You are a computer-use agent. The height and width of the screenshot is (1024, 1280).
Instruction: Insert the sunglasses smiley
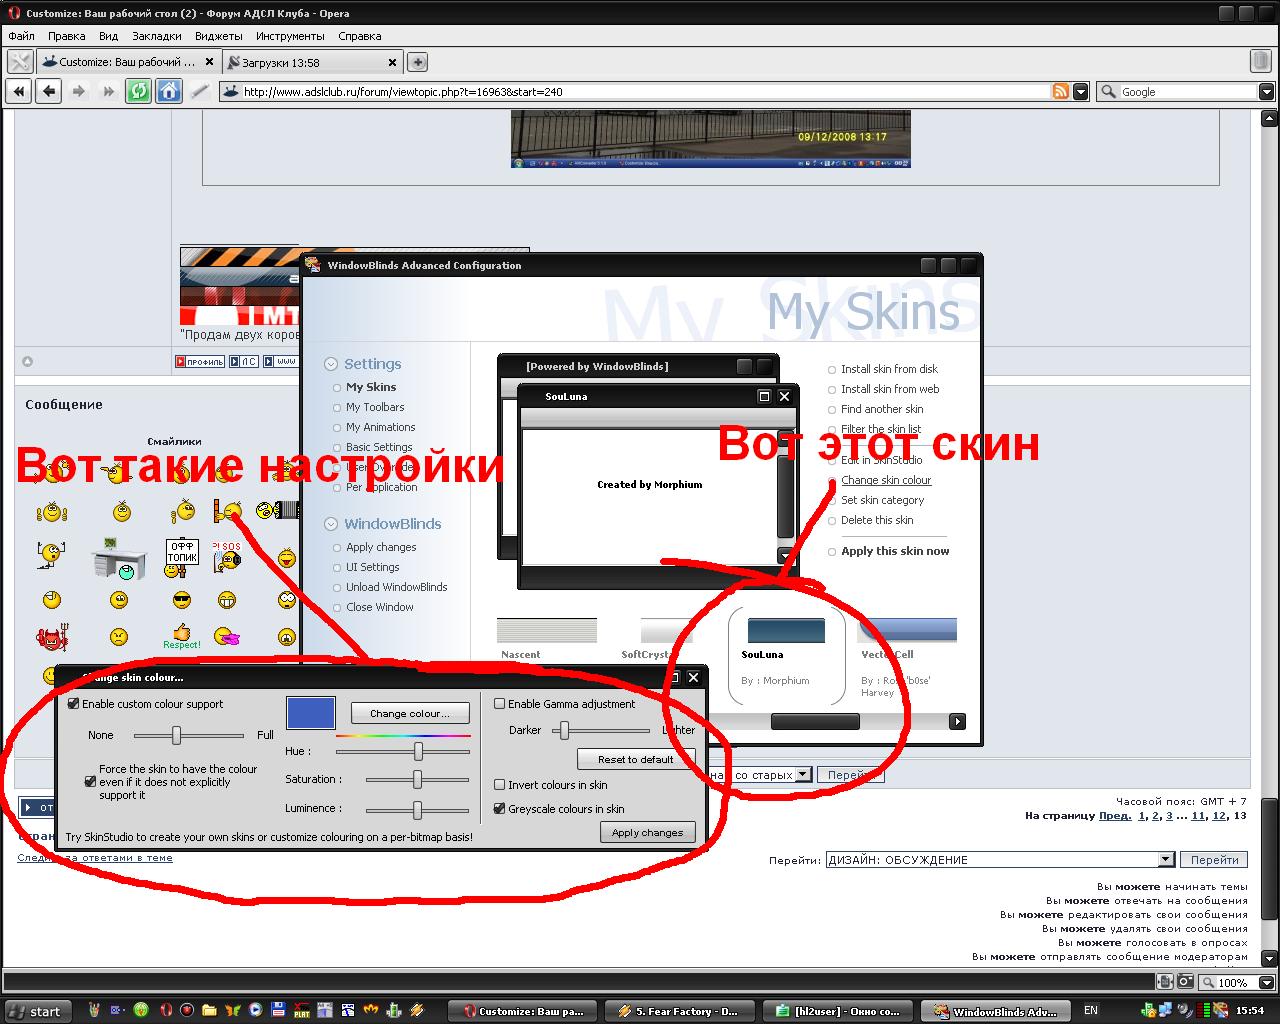[x=181, y=600]
